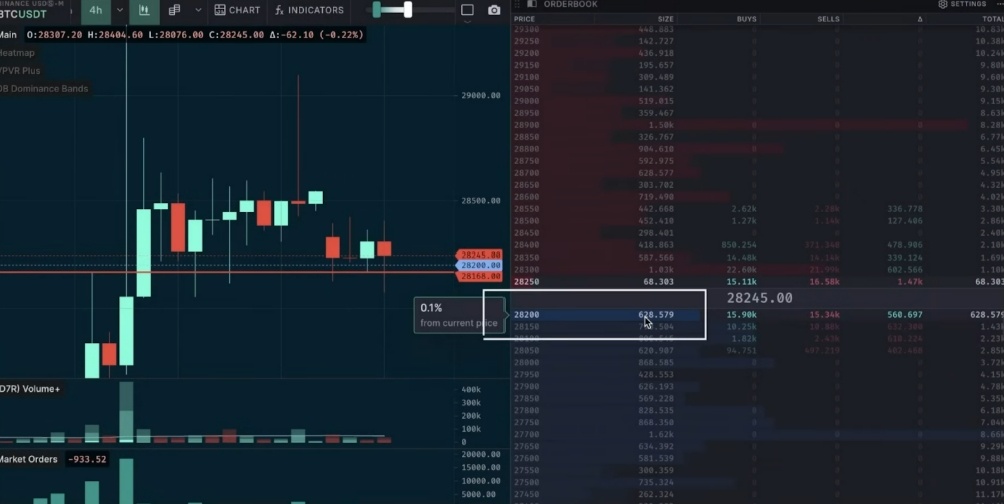
Task: Click the 29000.00 axis label on chart
Action: click(x=481, y=95)
